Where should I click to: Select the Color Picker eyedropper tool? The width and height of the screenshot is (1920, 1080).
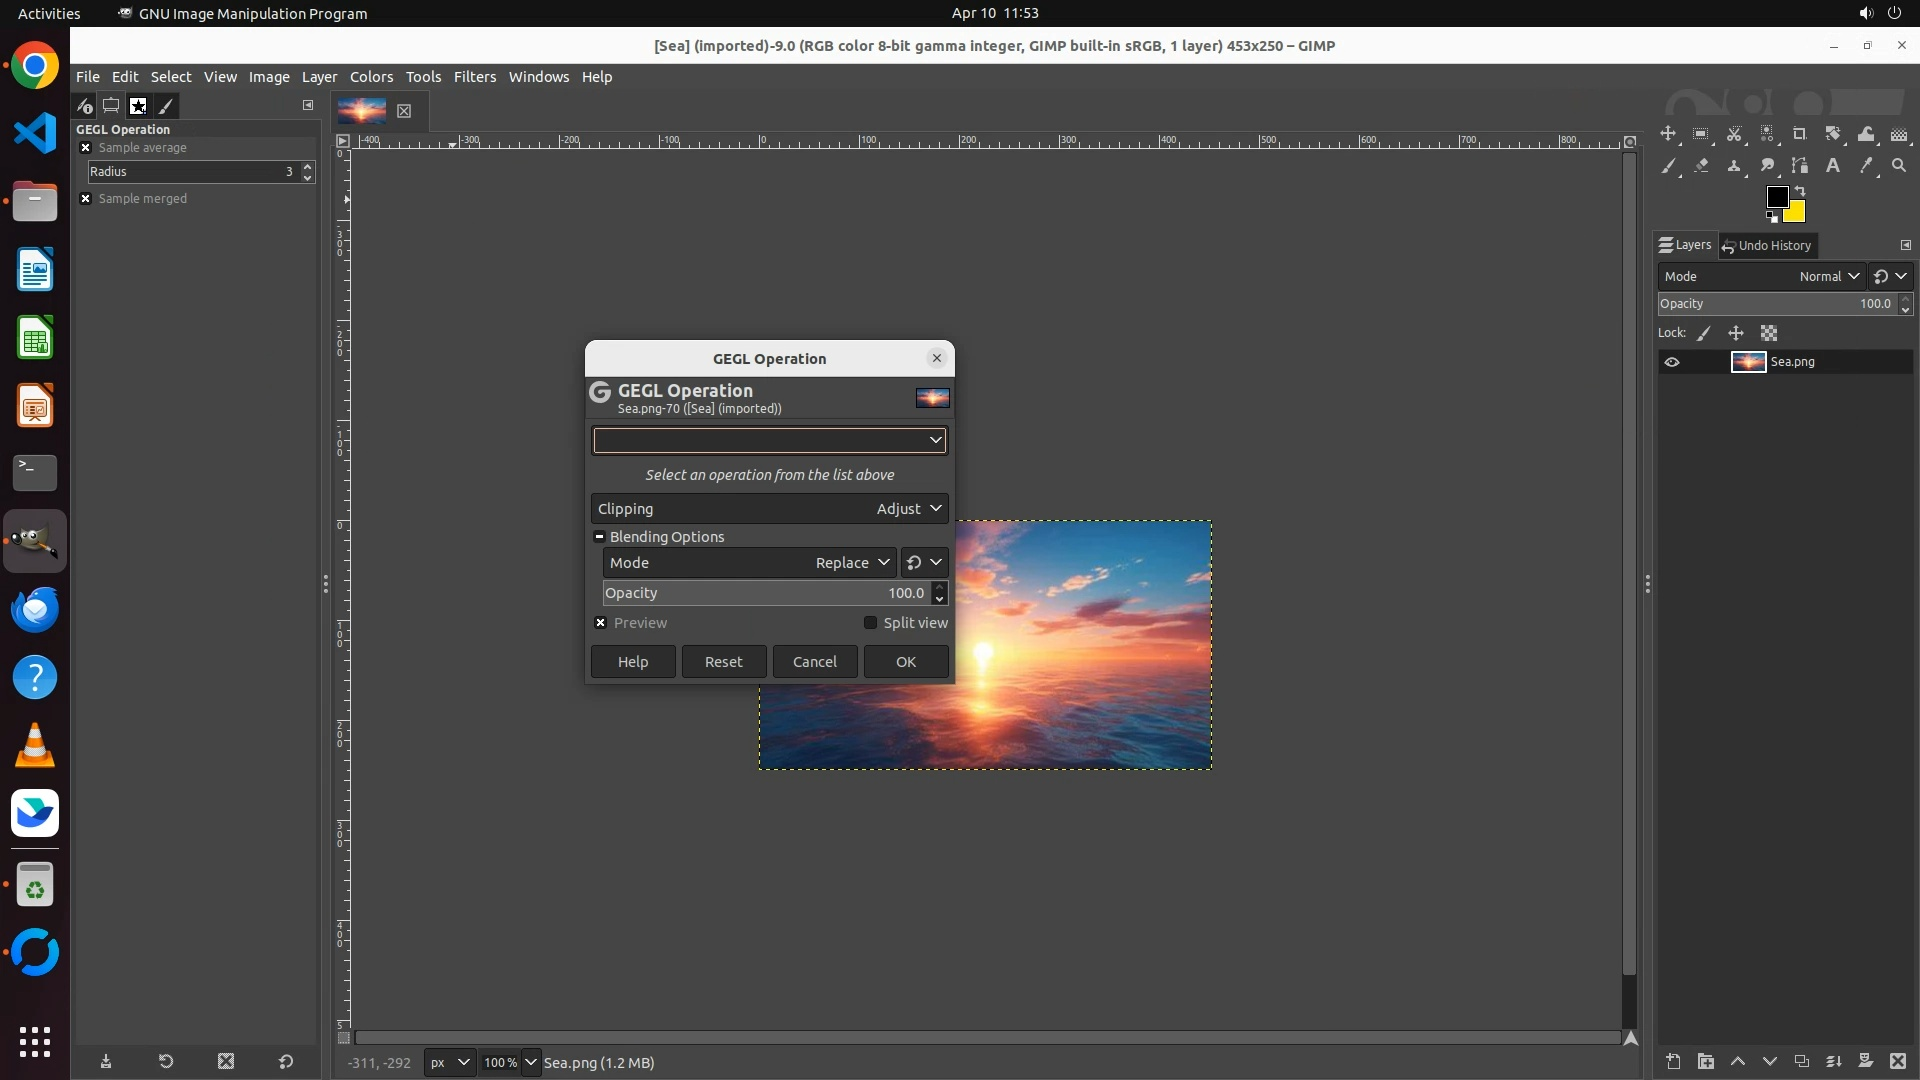pyautogui.click(x=1866, y=166)
